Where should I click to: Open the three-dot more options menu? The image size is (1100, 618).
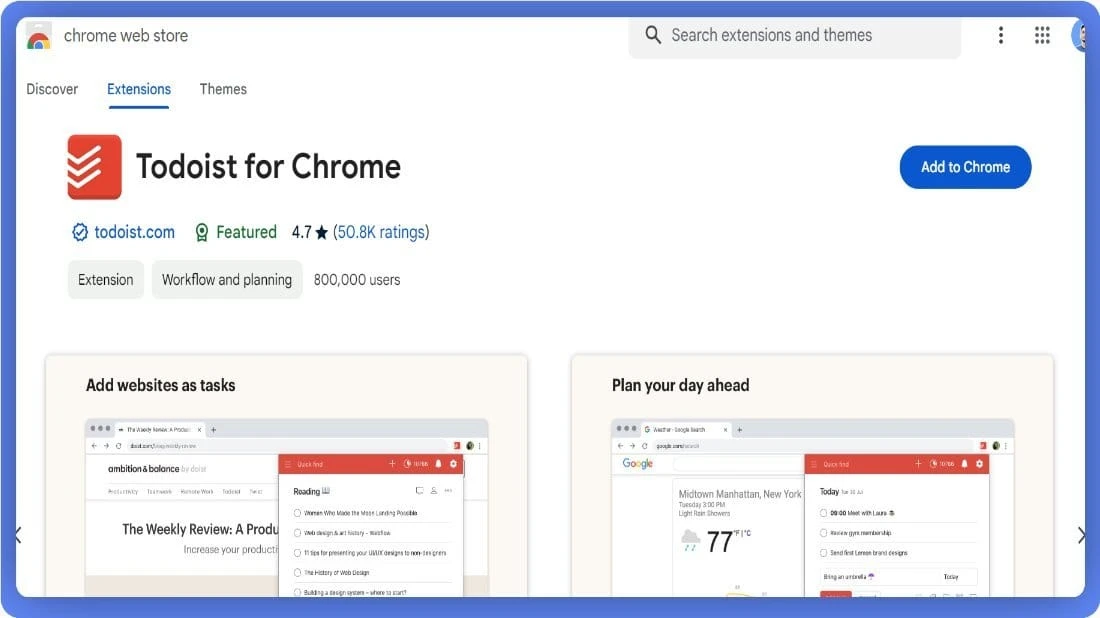[1000, 35]
